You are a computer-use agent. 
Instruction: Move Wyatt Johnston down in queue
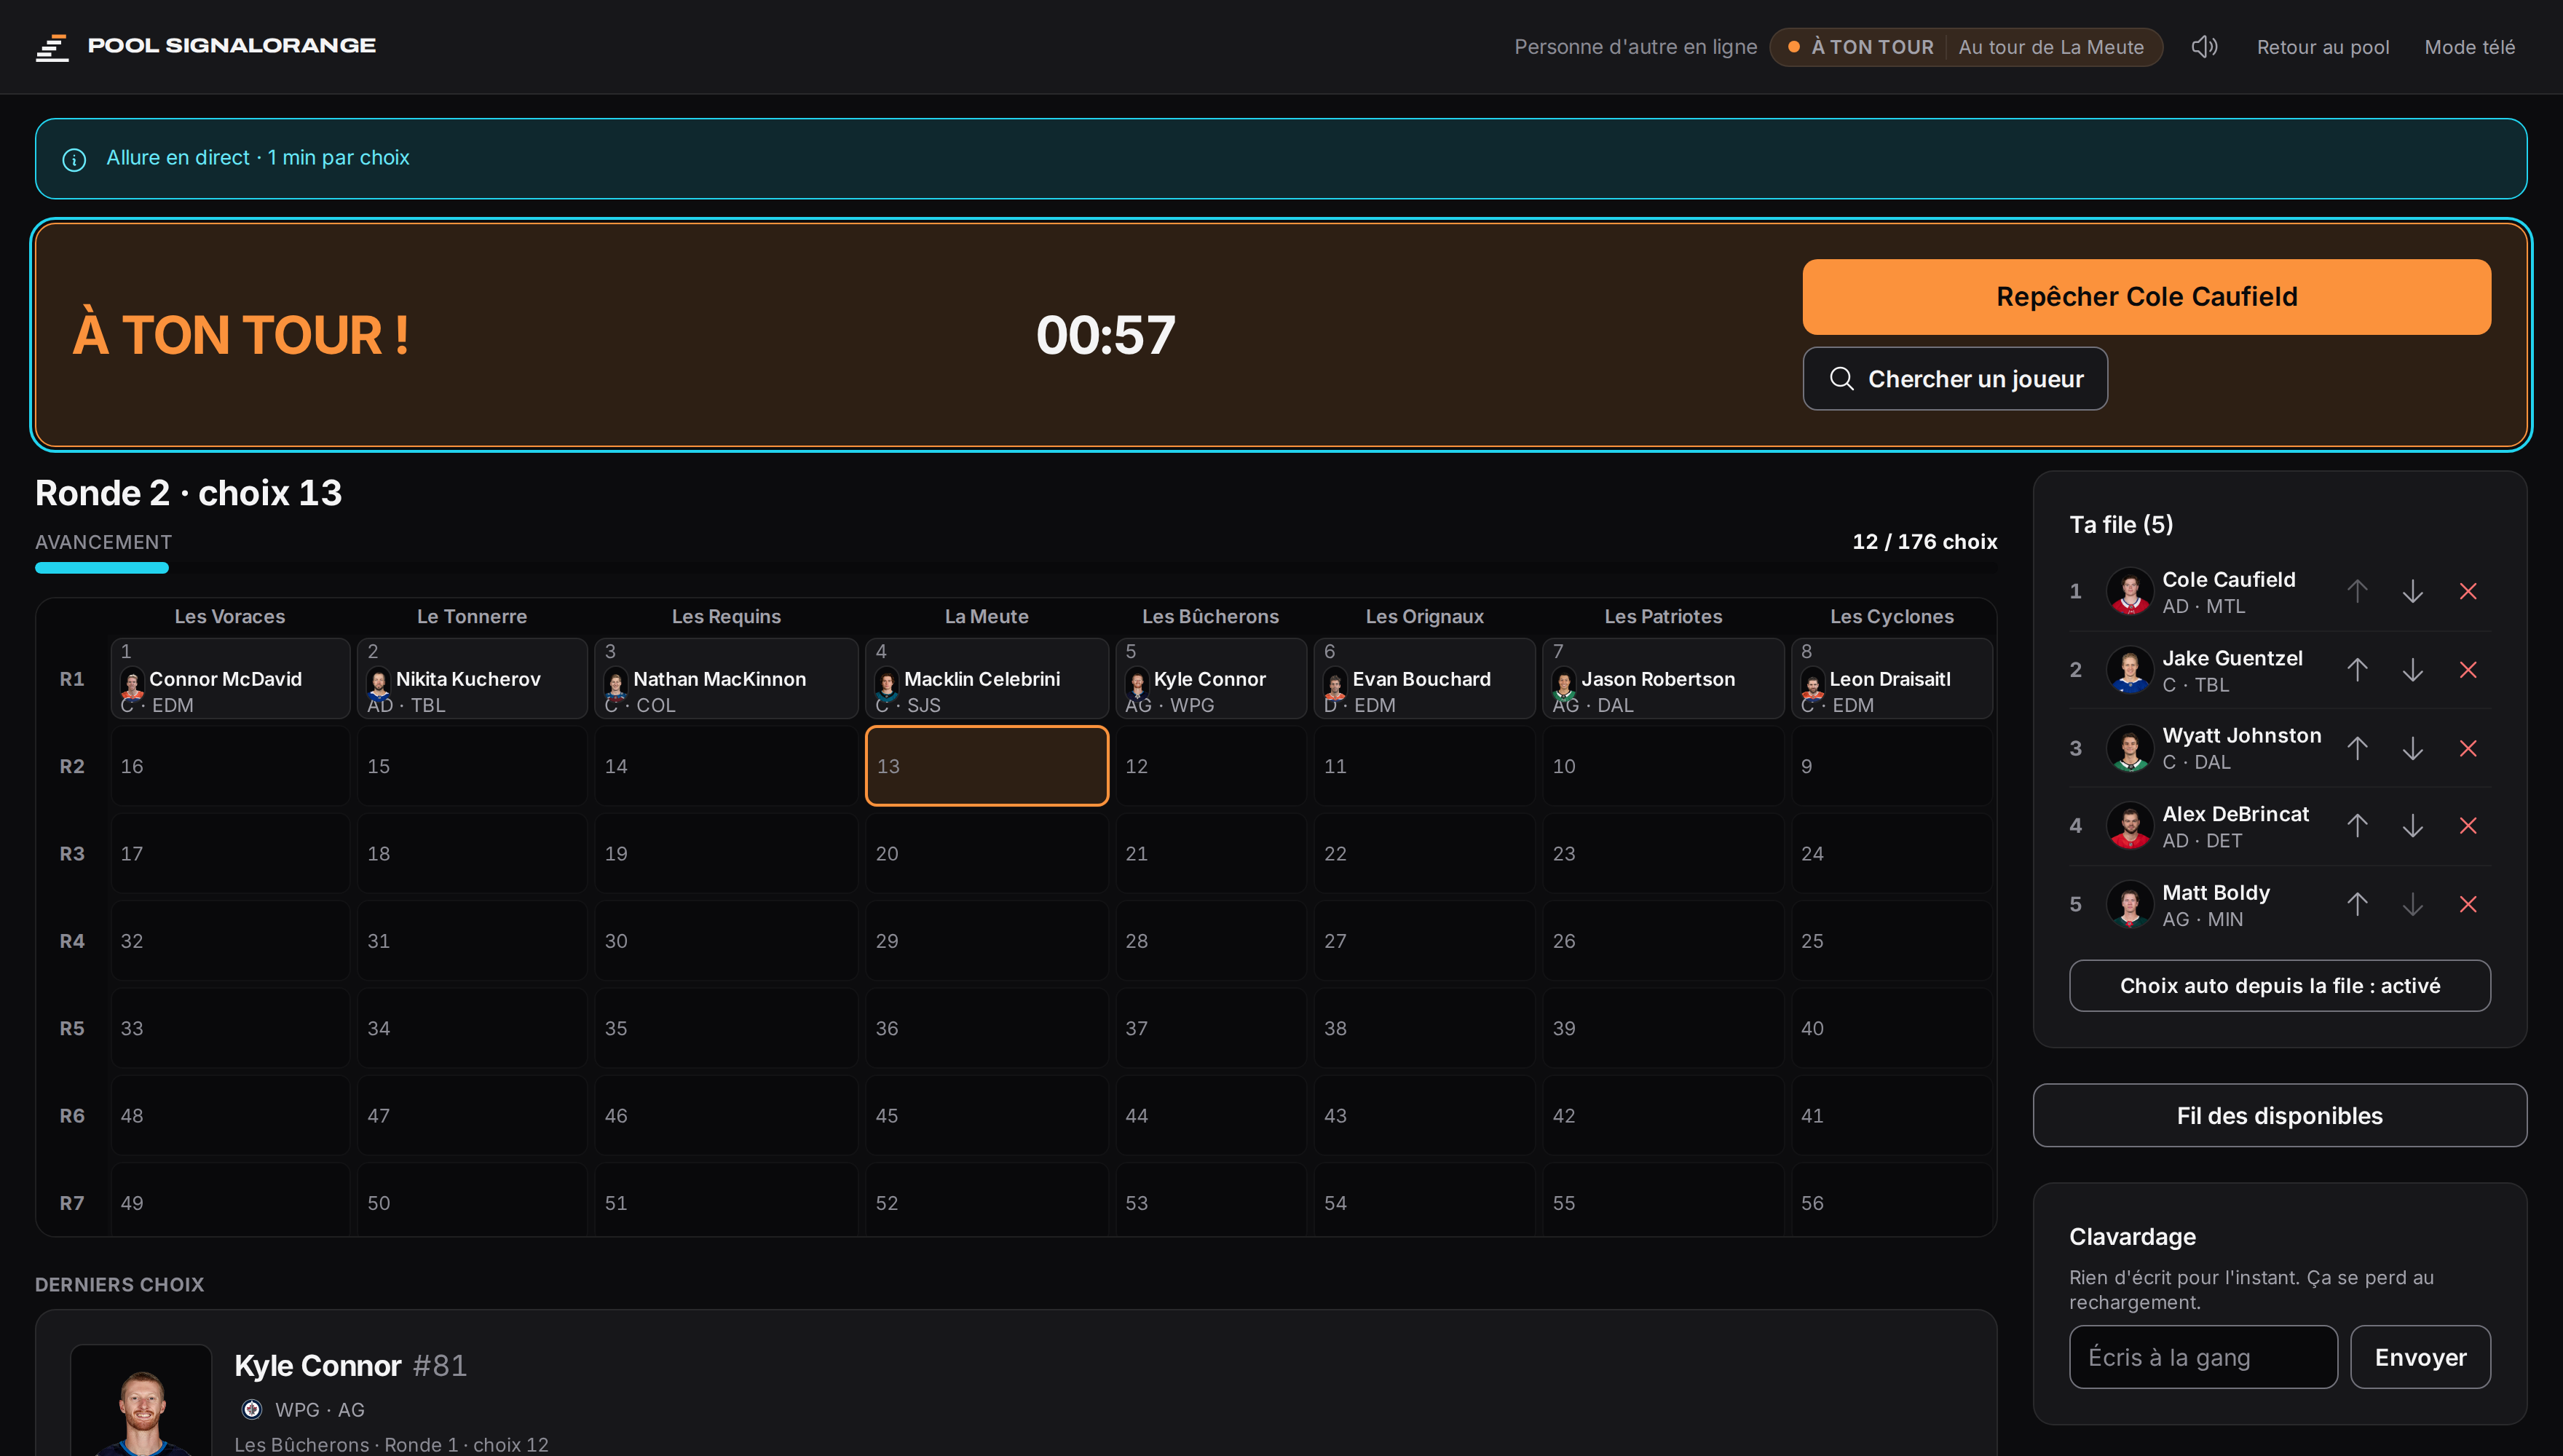[x=2412, y=748]
